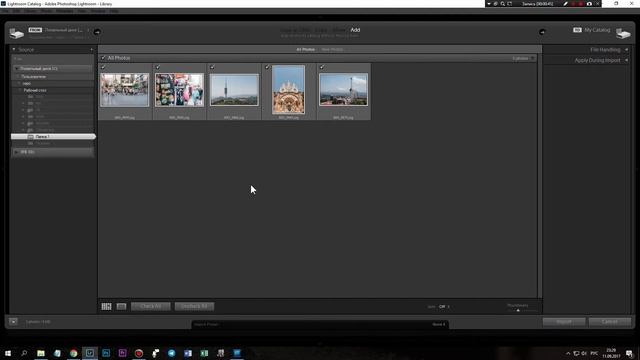Viewport: 640px width, 360px height.
Task: Expand tray hidden icons chevron
Action: click(568, 353)
